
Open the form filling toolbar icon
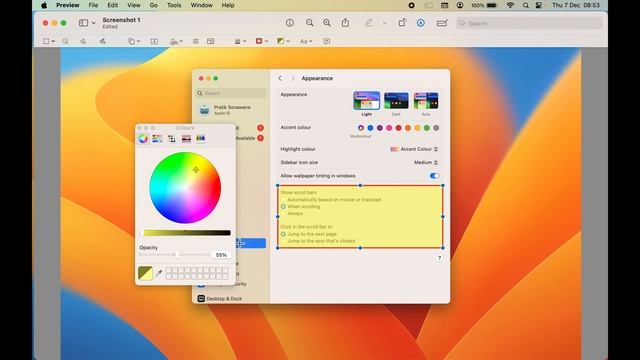pyautogui.click(x=442, y=23)
